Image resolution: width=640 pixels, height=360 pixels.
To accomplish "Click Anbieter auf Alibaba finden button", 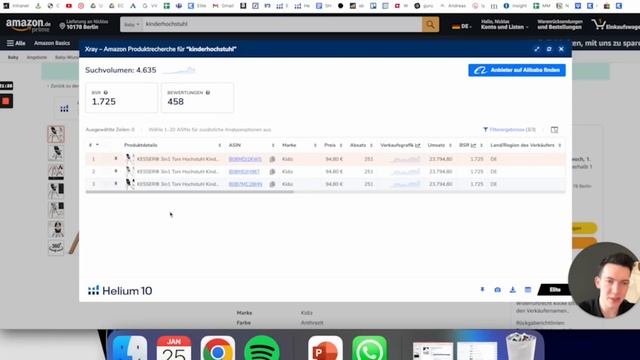I will 517,70.
